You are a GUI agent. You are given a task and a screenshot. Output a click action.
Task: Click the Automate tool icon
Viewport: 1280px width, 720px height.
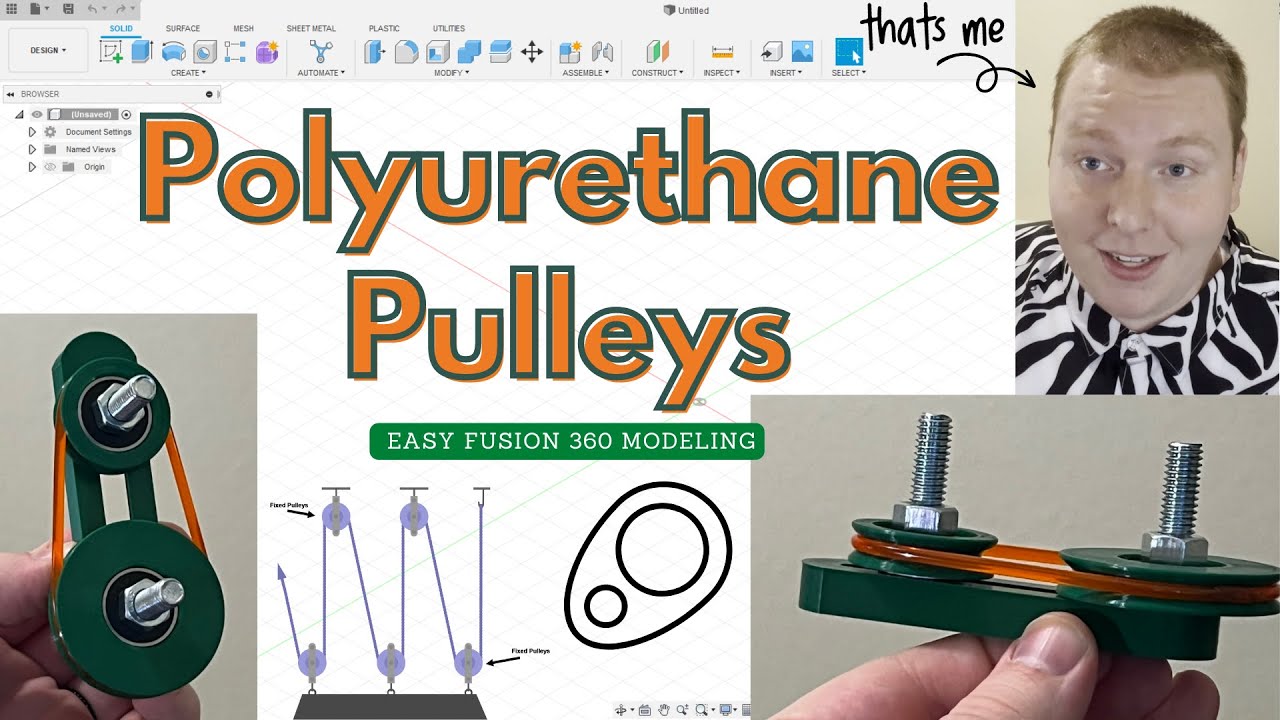(321, 52)
